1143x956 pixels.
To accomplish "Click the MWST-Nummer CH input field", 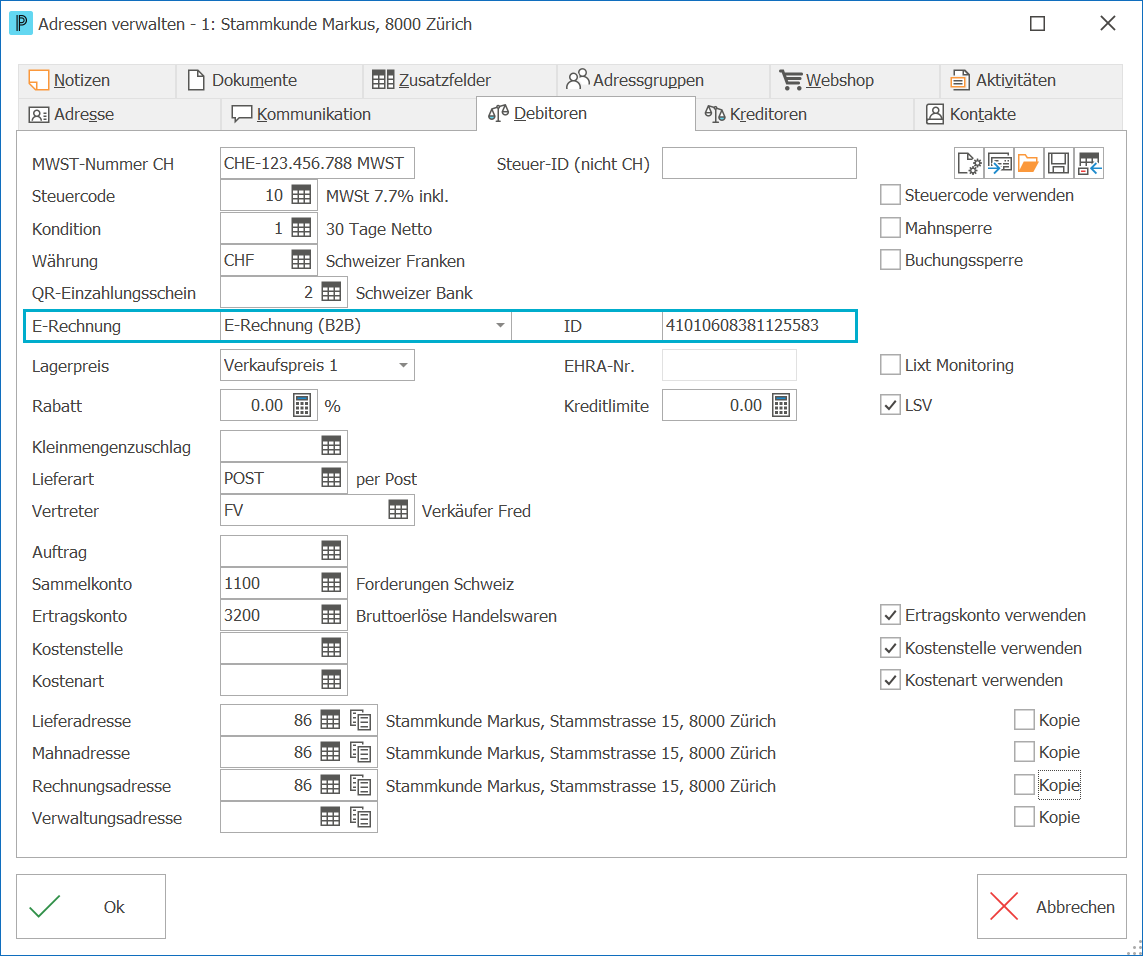I will (317, 163).
